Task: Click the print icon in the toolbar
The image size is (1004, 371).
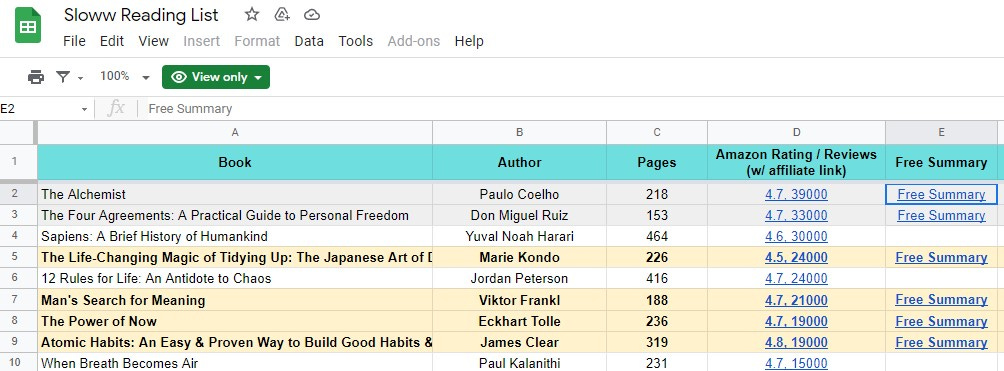Action: (36, 77)
